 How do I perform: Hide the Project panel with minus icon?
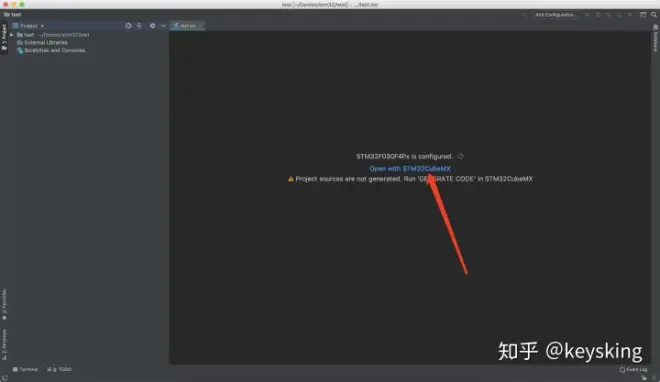click(x=163, y=26)
